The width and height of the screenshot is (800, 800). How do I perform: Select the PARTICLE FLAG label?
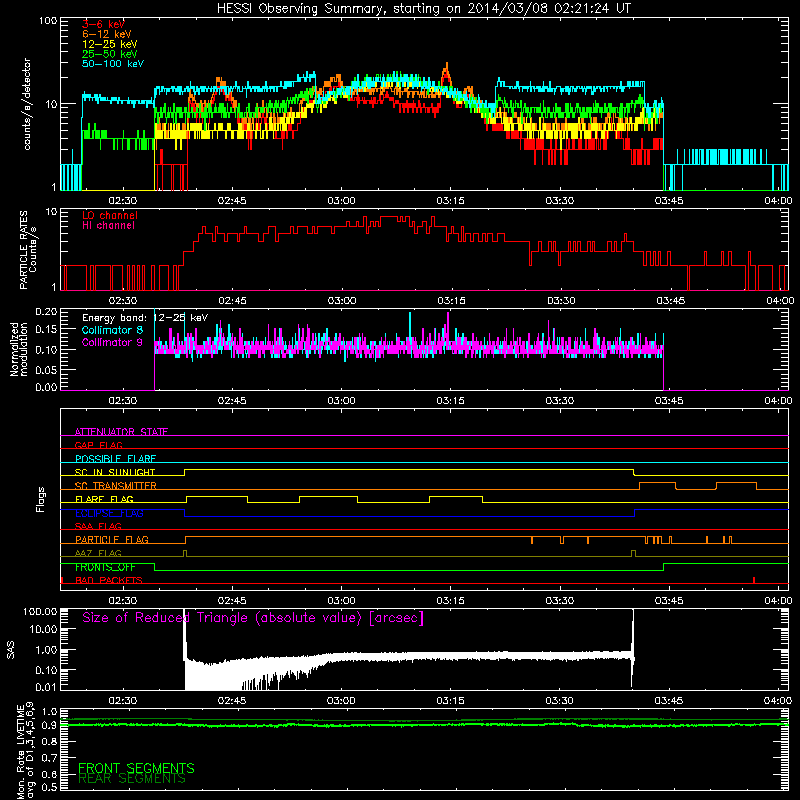tap(112, 539)
